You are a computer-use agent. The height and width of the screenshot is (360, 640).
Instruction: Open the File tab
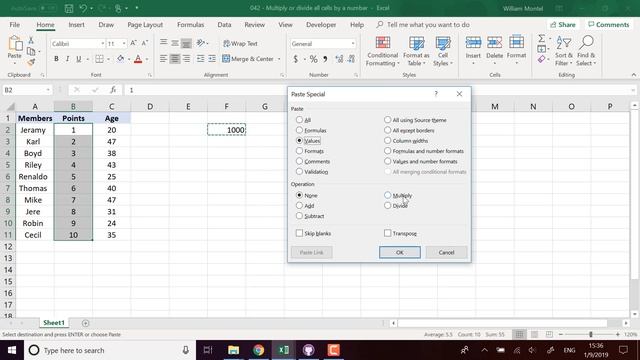(x=15, y=24)
